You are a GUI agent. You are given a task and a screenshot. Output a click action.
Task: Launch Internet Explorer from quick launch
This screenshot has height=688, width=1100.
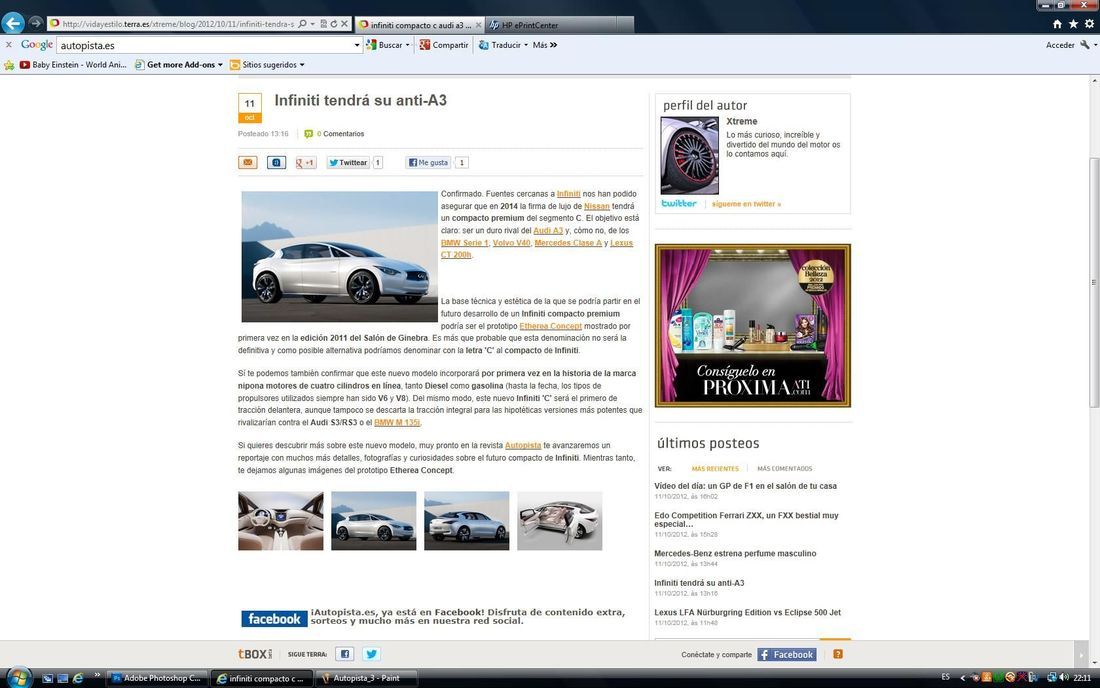[78, 678]
